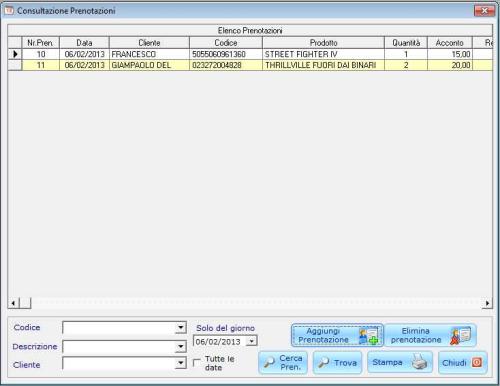
Task: Open the Descrizione dropdown arrow
Action: (181, 347)
